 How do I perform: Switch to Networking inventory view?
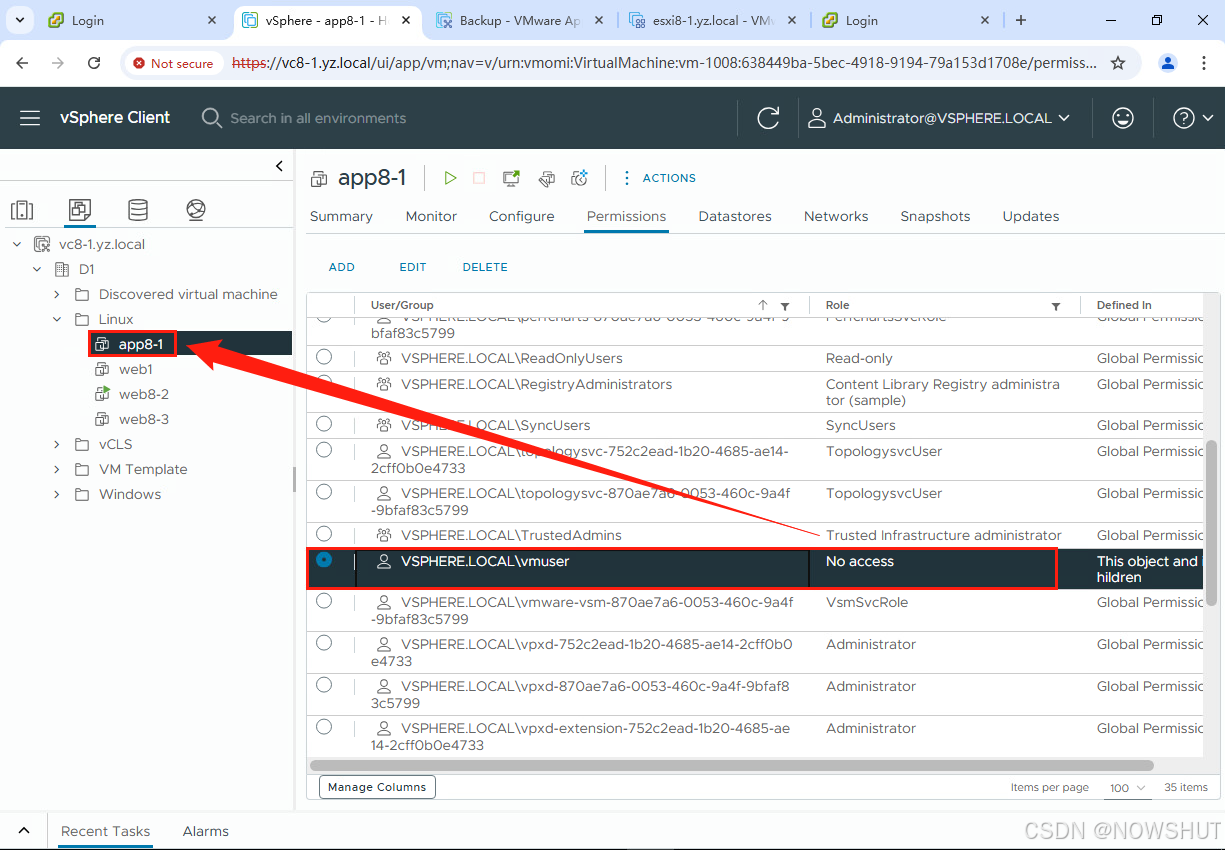pyautogui.click(x=196, y=210)
